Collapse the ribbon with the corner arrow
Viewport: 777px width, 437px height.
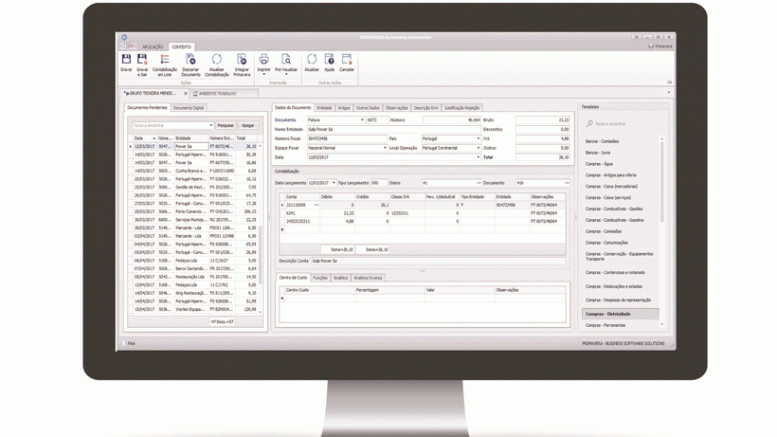click(x=669, y=82)
